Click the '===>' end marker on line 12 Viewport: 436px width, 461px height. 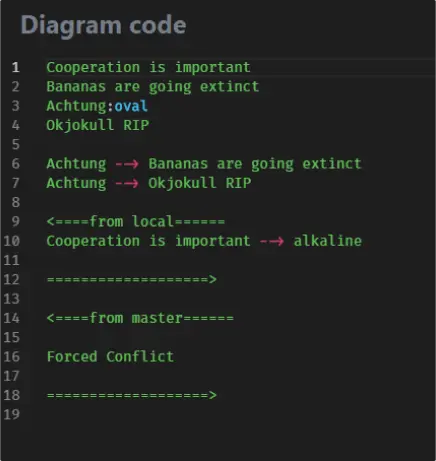coord(132,279)
